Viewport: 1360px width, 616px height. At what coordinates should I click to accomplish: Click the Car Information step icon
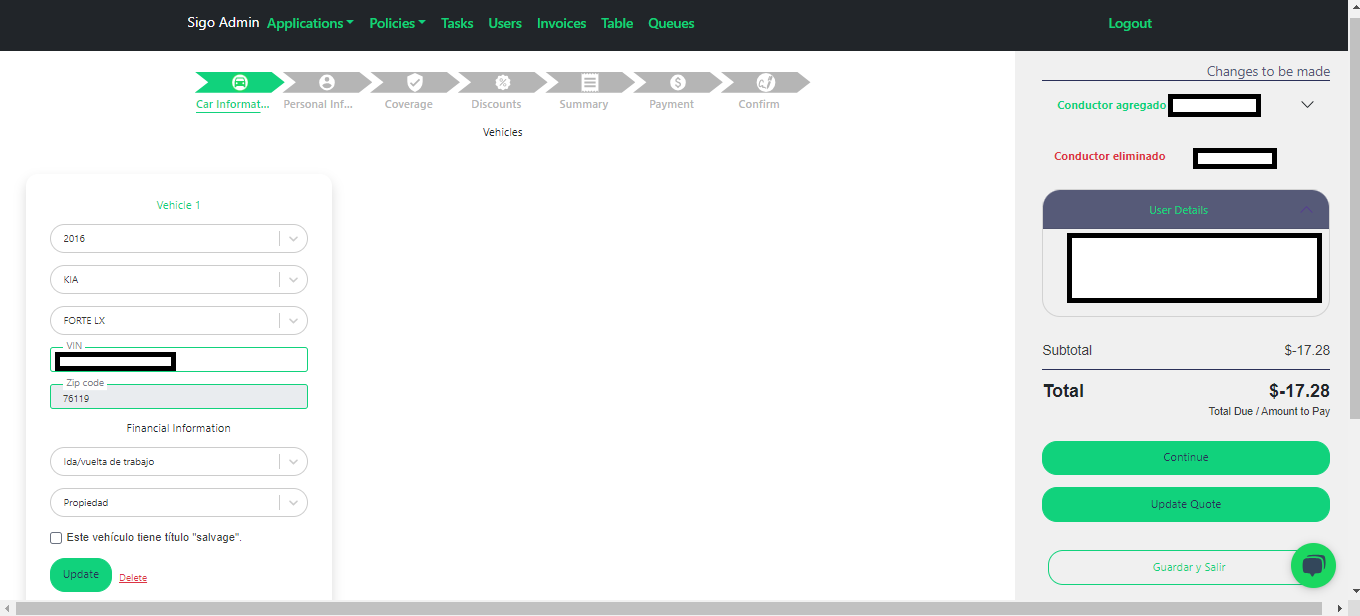(x=239, y=82)
